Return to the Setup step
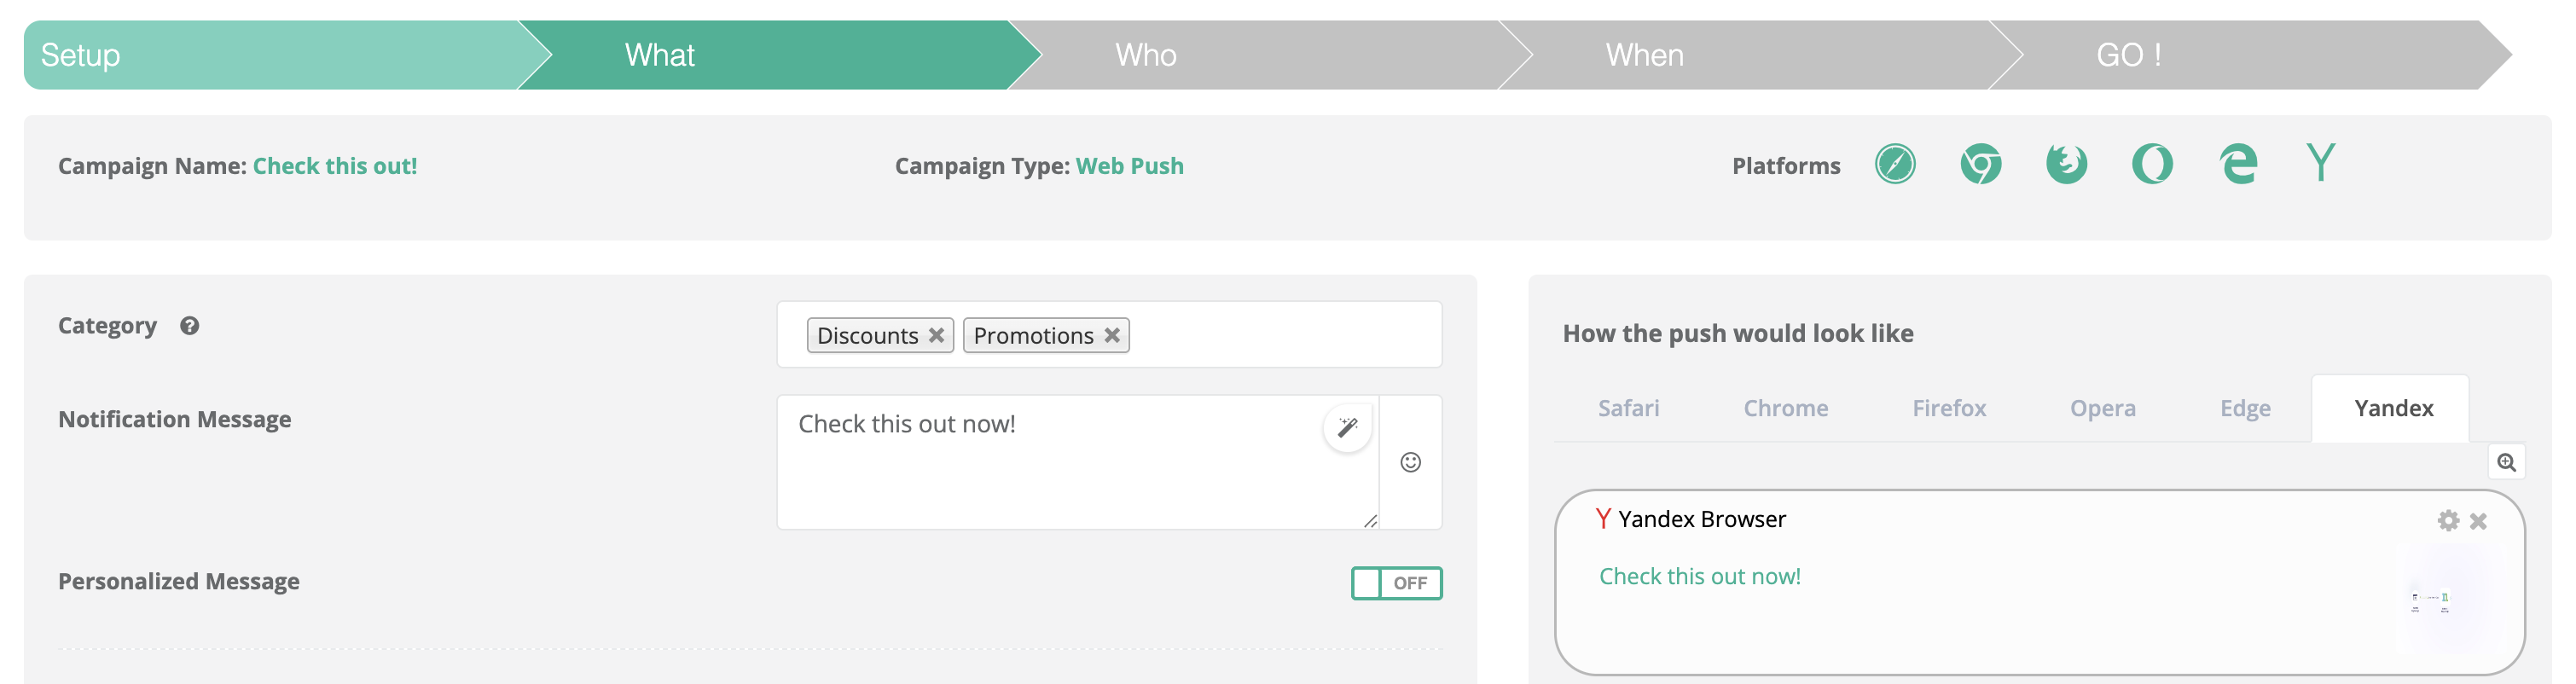This screenshot has width=2576, height=684. [x=80, y=55]
